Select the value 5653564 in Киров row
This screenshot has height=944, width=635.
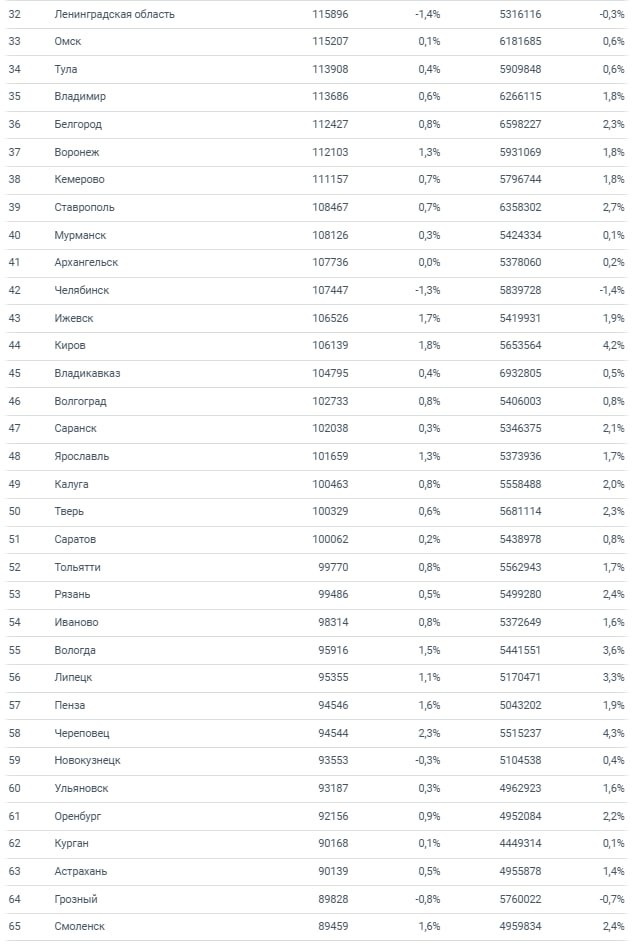(x=521, y=346)
